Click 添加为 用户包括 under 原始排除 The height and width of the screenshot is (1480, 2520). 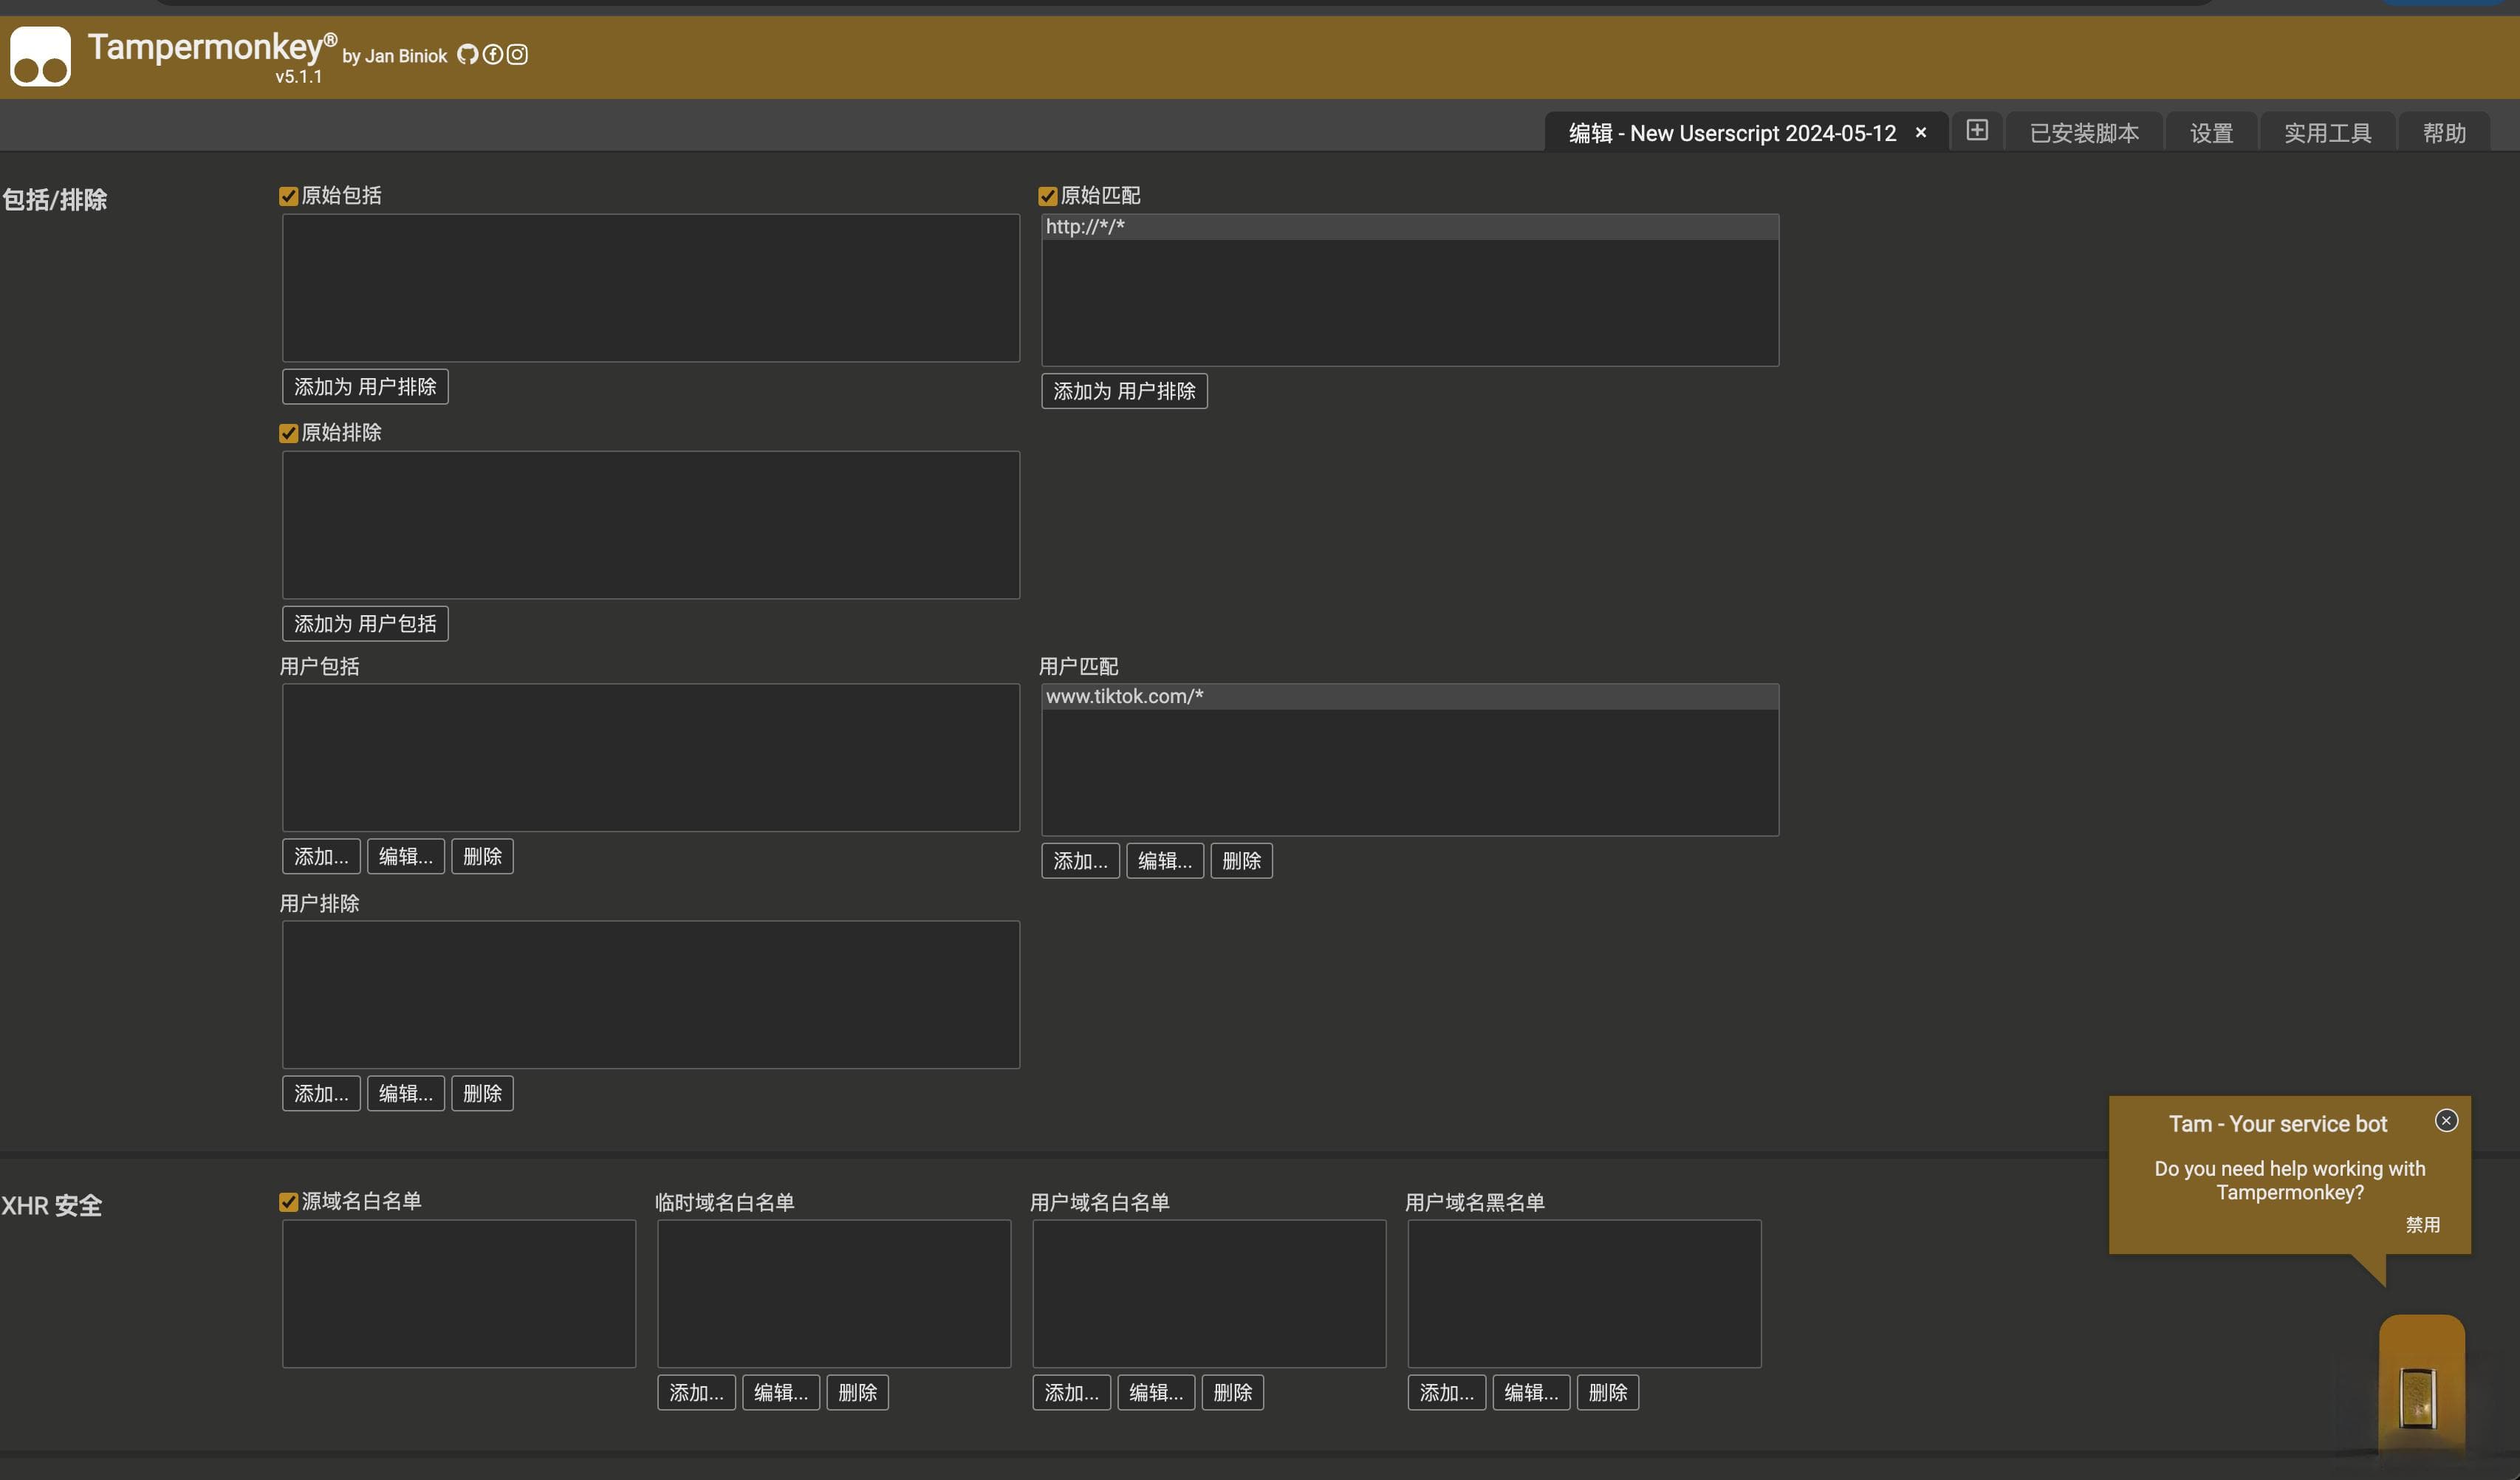[x=365, y=623]
